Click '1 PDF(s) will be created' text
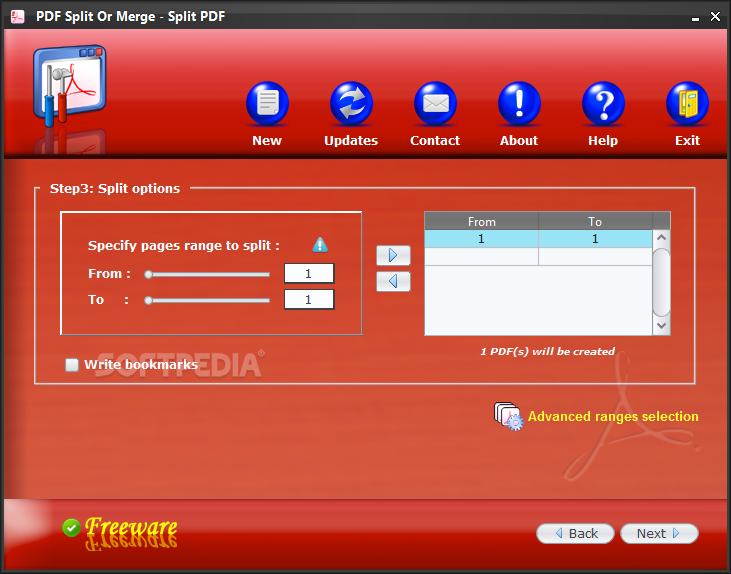The image size is (731, 574). point(548,352)
